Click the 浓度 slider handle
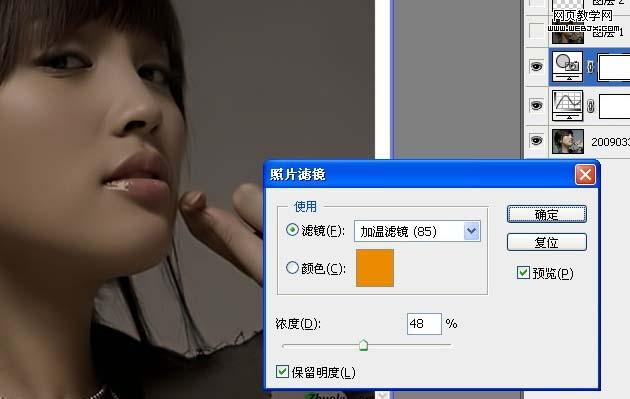 [x=363, y=345]
